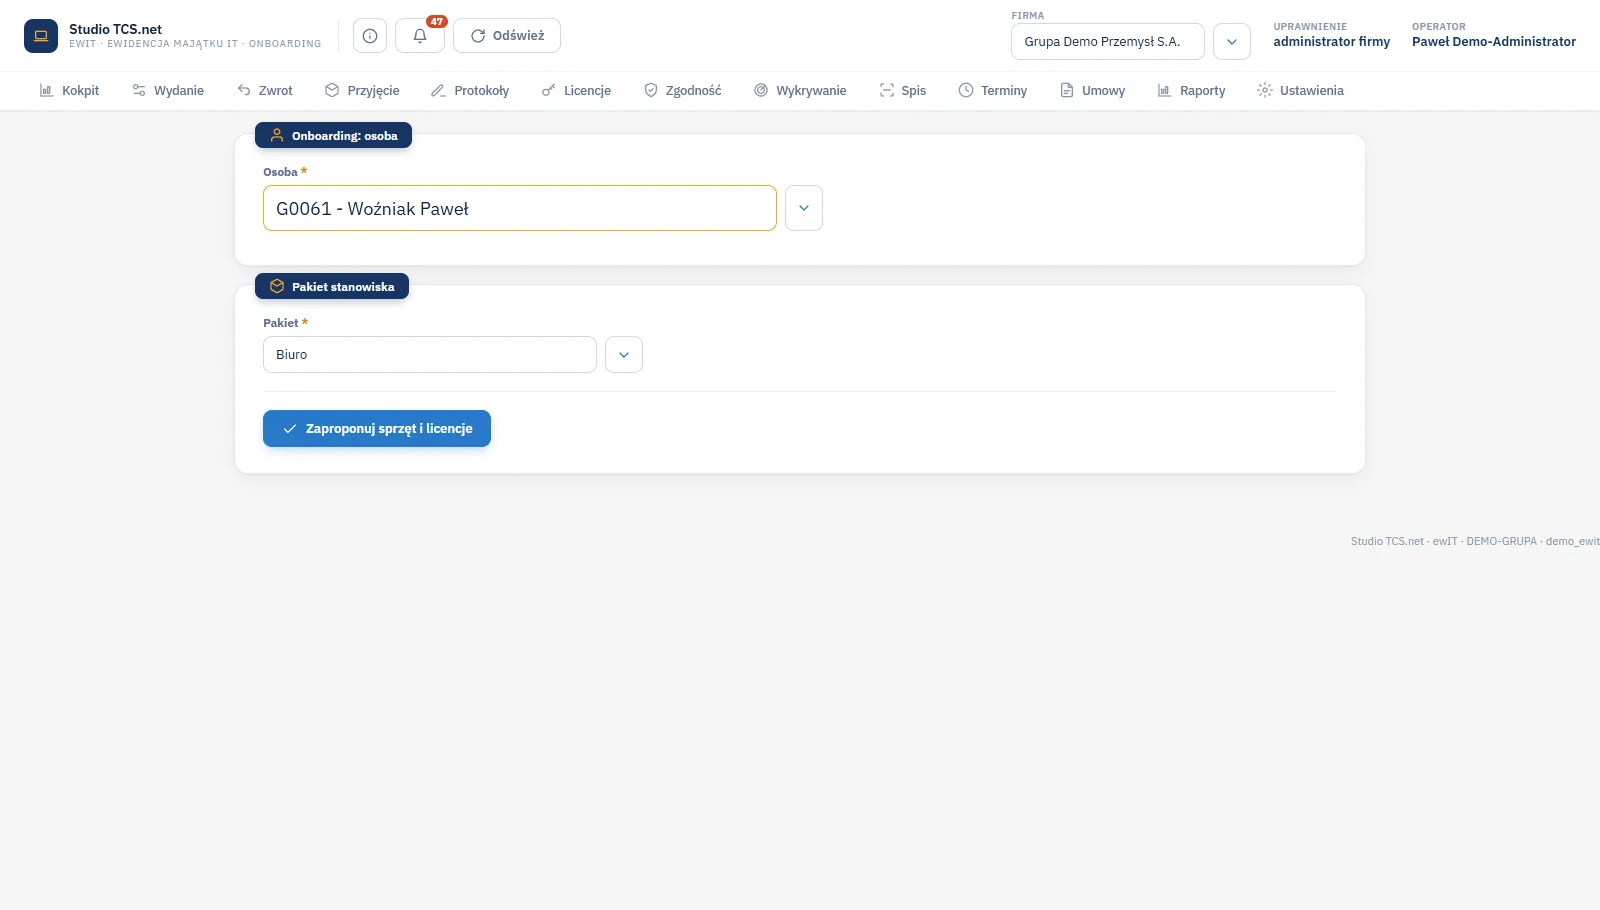This screenshot has height=910, width=1600.
Task: Click the Spis scan icon
Action: click(886, 90)
